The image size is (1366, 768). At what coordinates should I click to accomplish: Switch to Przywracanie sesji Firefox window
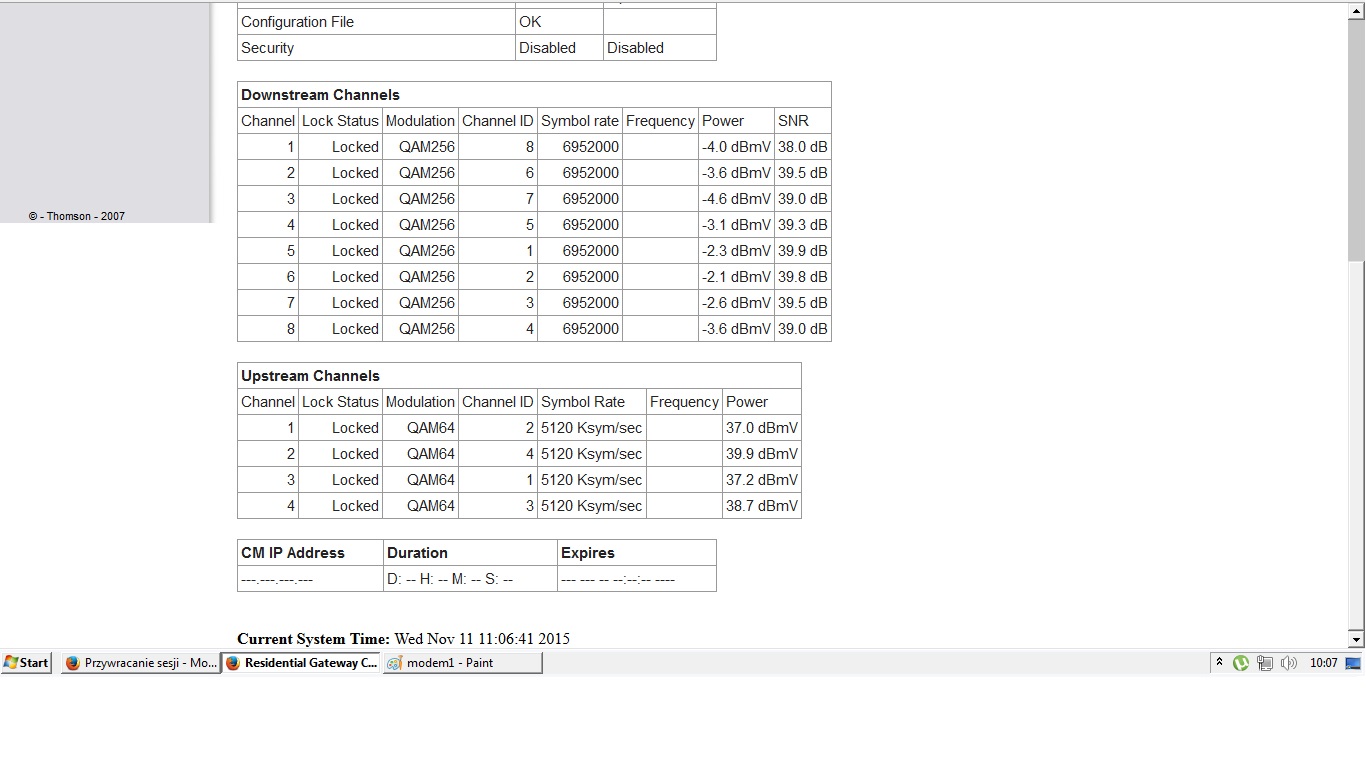[x=141, y=662]
